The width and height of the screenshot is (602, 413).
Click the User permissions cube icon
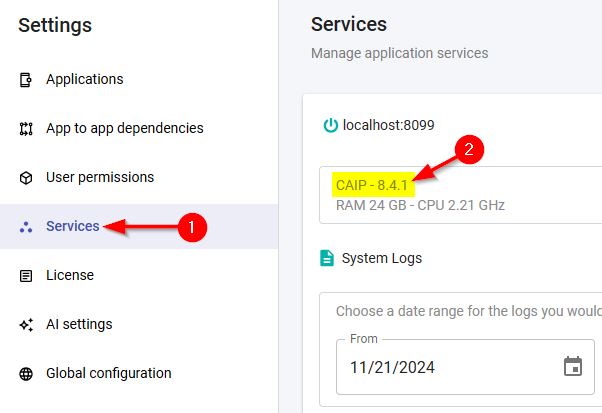[x=26, y=178]
